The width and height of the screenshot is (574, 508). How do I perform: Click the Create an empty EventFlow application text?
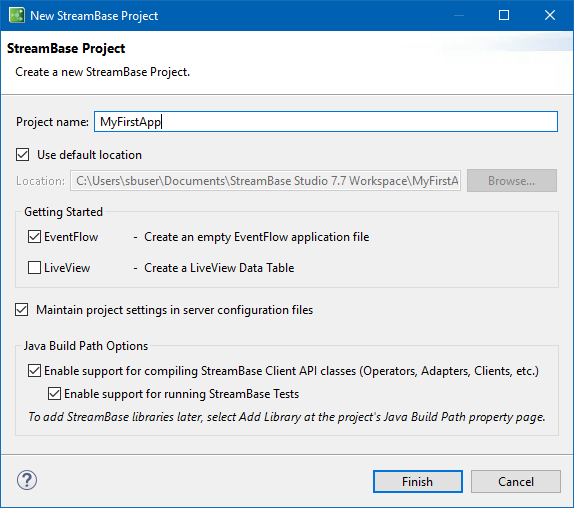click(257, 237)
